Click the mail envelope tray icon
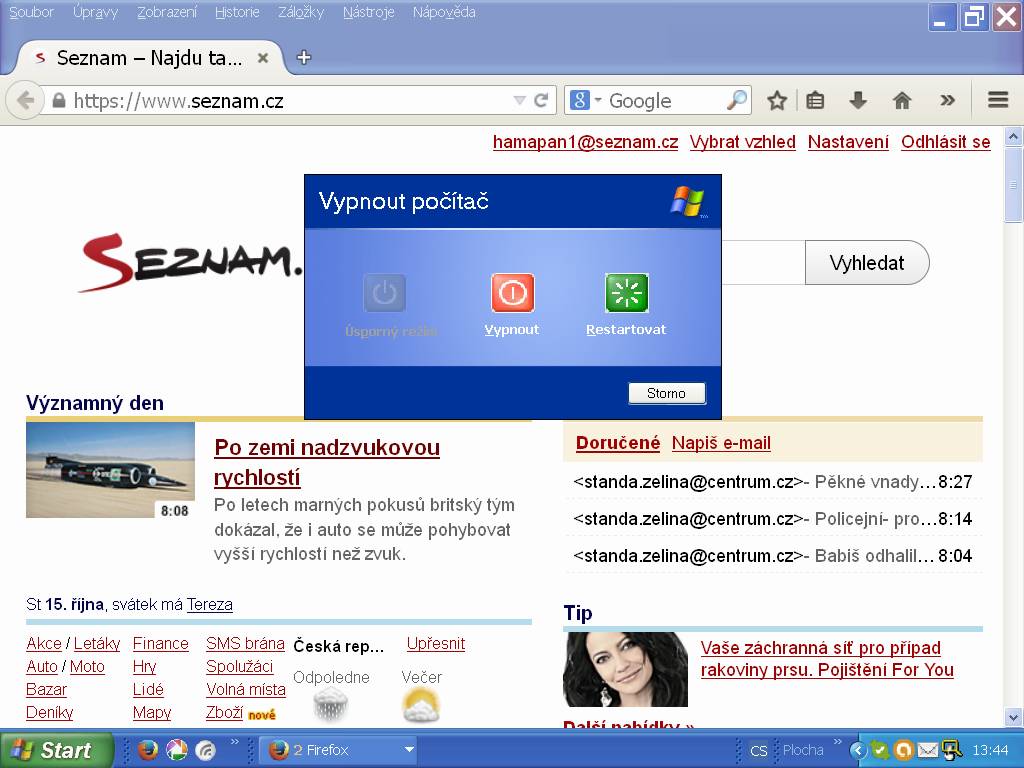 927,750
